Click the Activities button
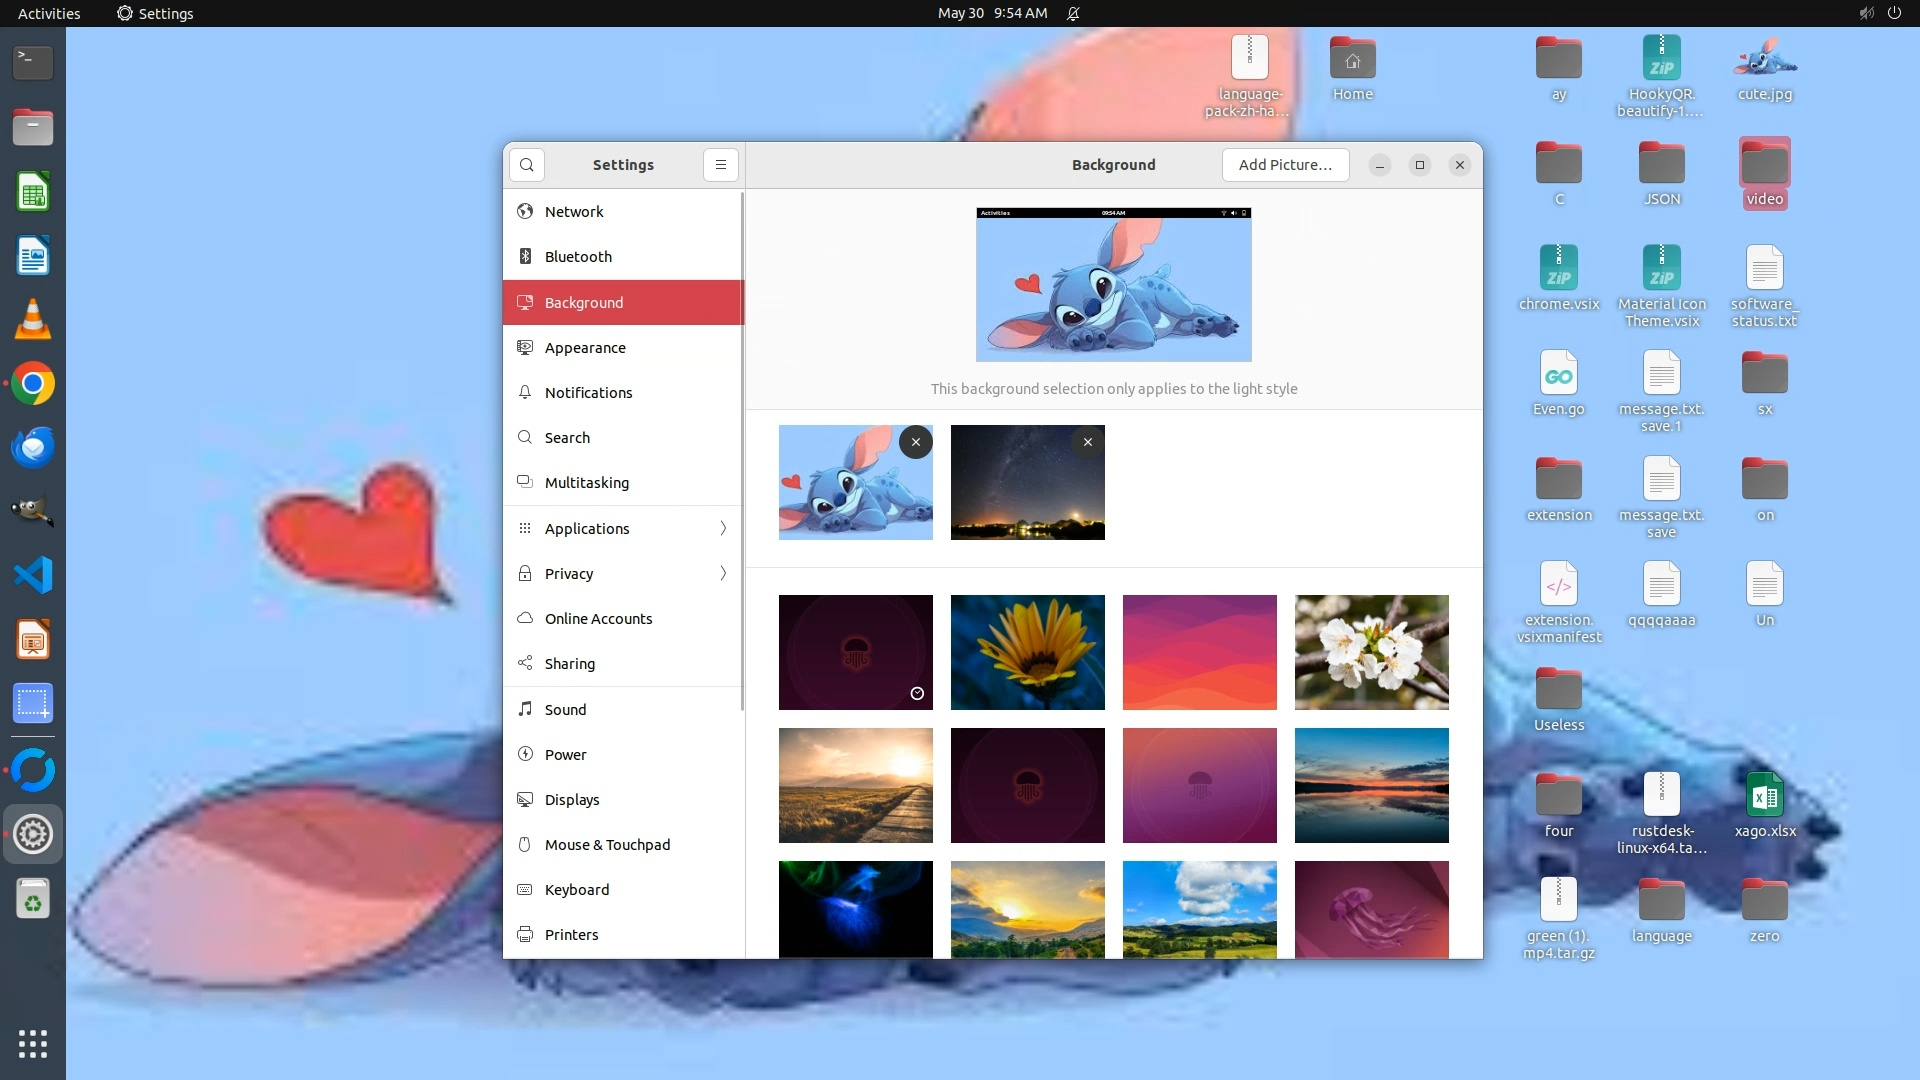Screen dimensions: 1920x1080 (x=49, y=13)
